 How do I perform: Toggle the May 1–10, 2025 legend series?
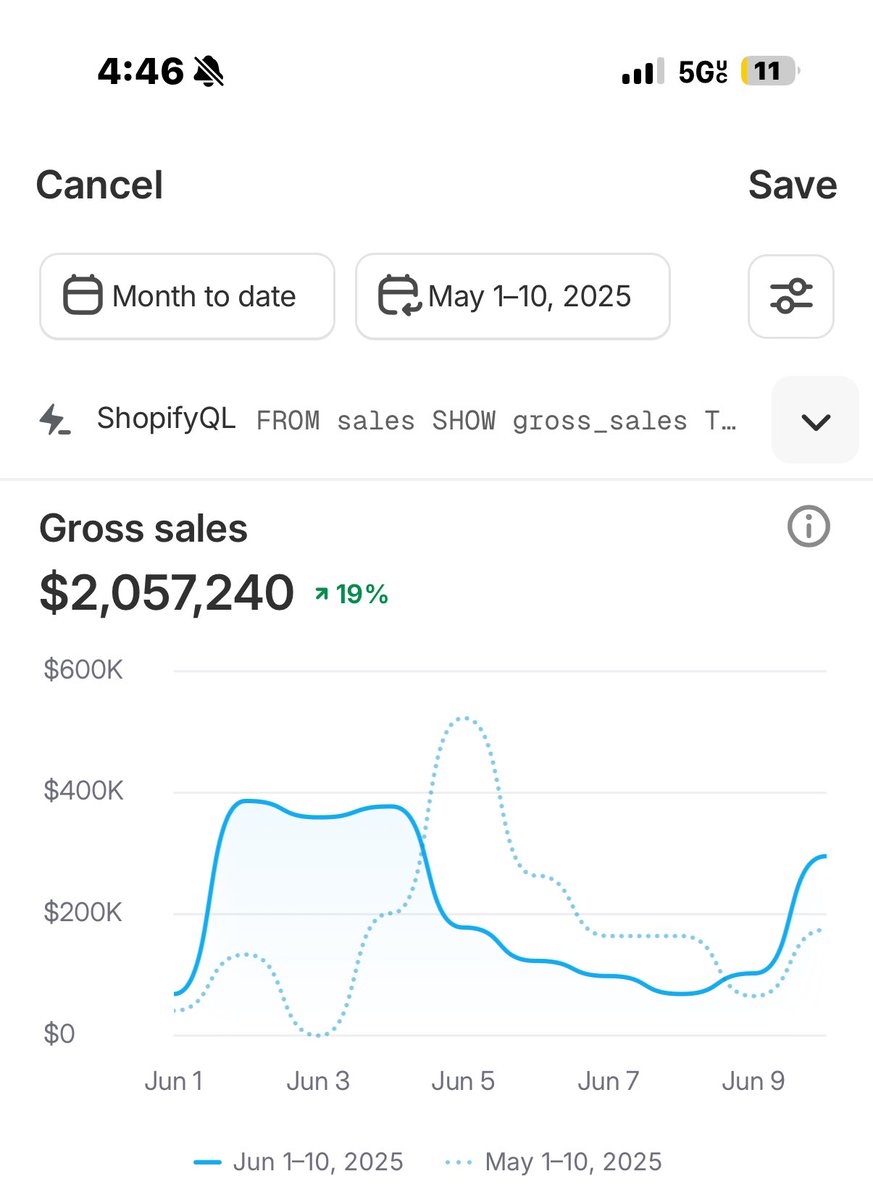tap(551, 1162)
